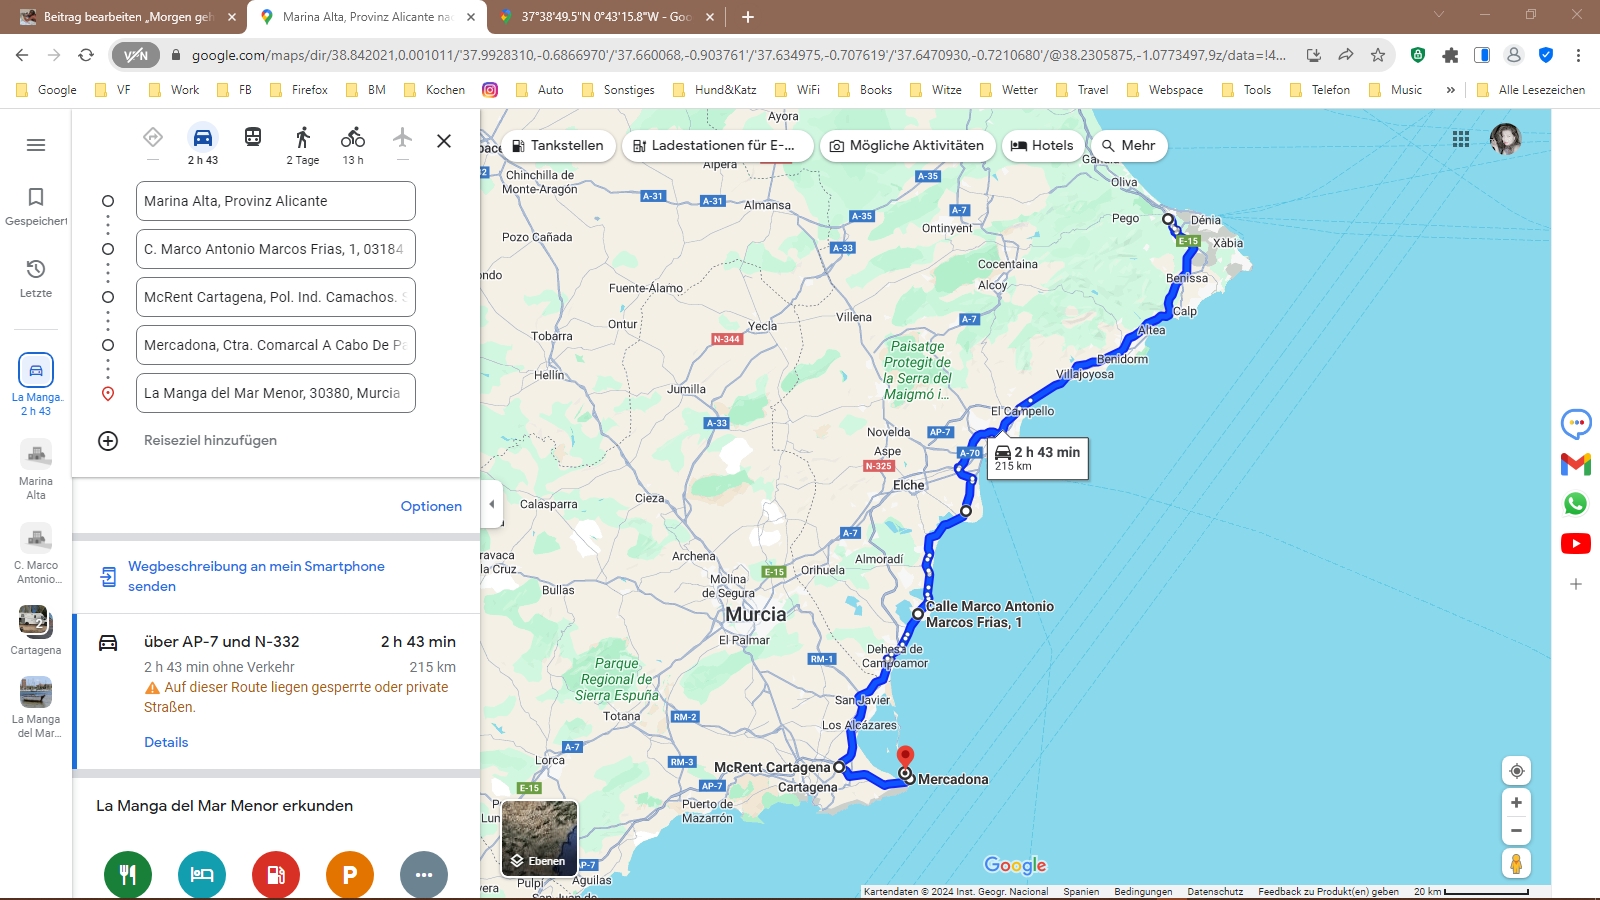Select driving travel mode

203,144
